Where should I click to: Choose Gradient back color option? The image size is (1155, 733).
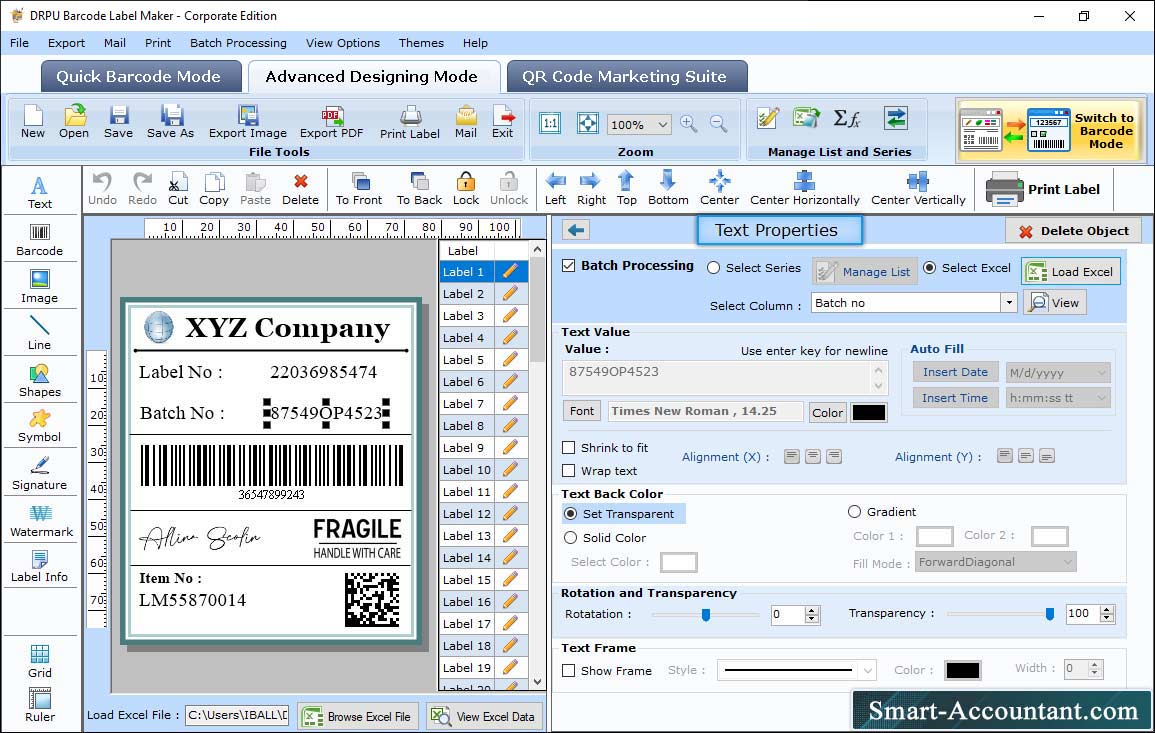pyautogui.click(x=854, y=512)
